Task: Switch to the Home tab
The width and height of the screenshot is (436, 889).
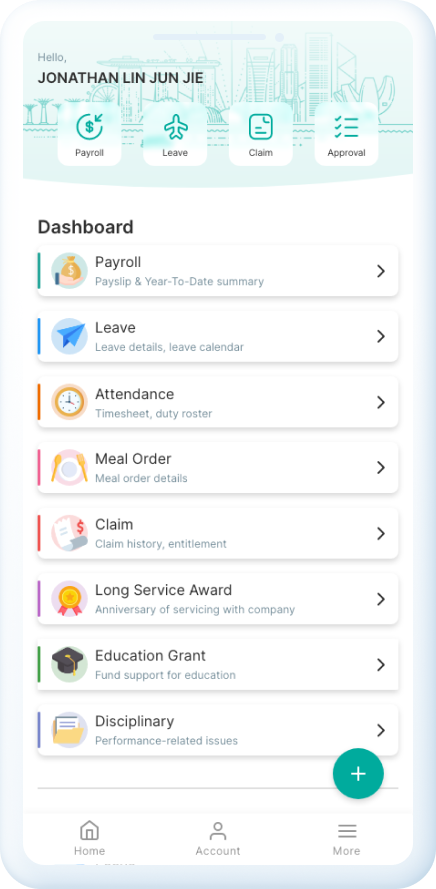Action: point(90,838)
